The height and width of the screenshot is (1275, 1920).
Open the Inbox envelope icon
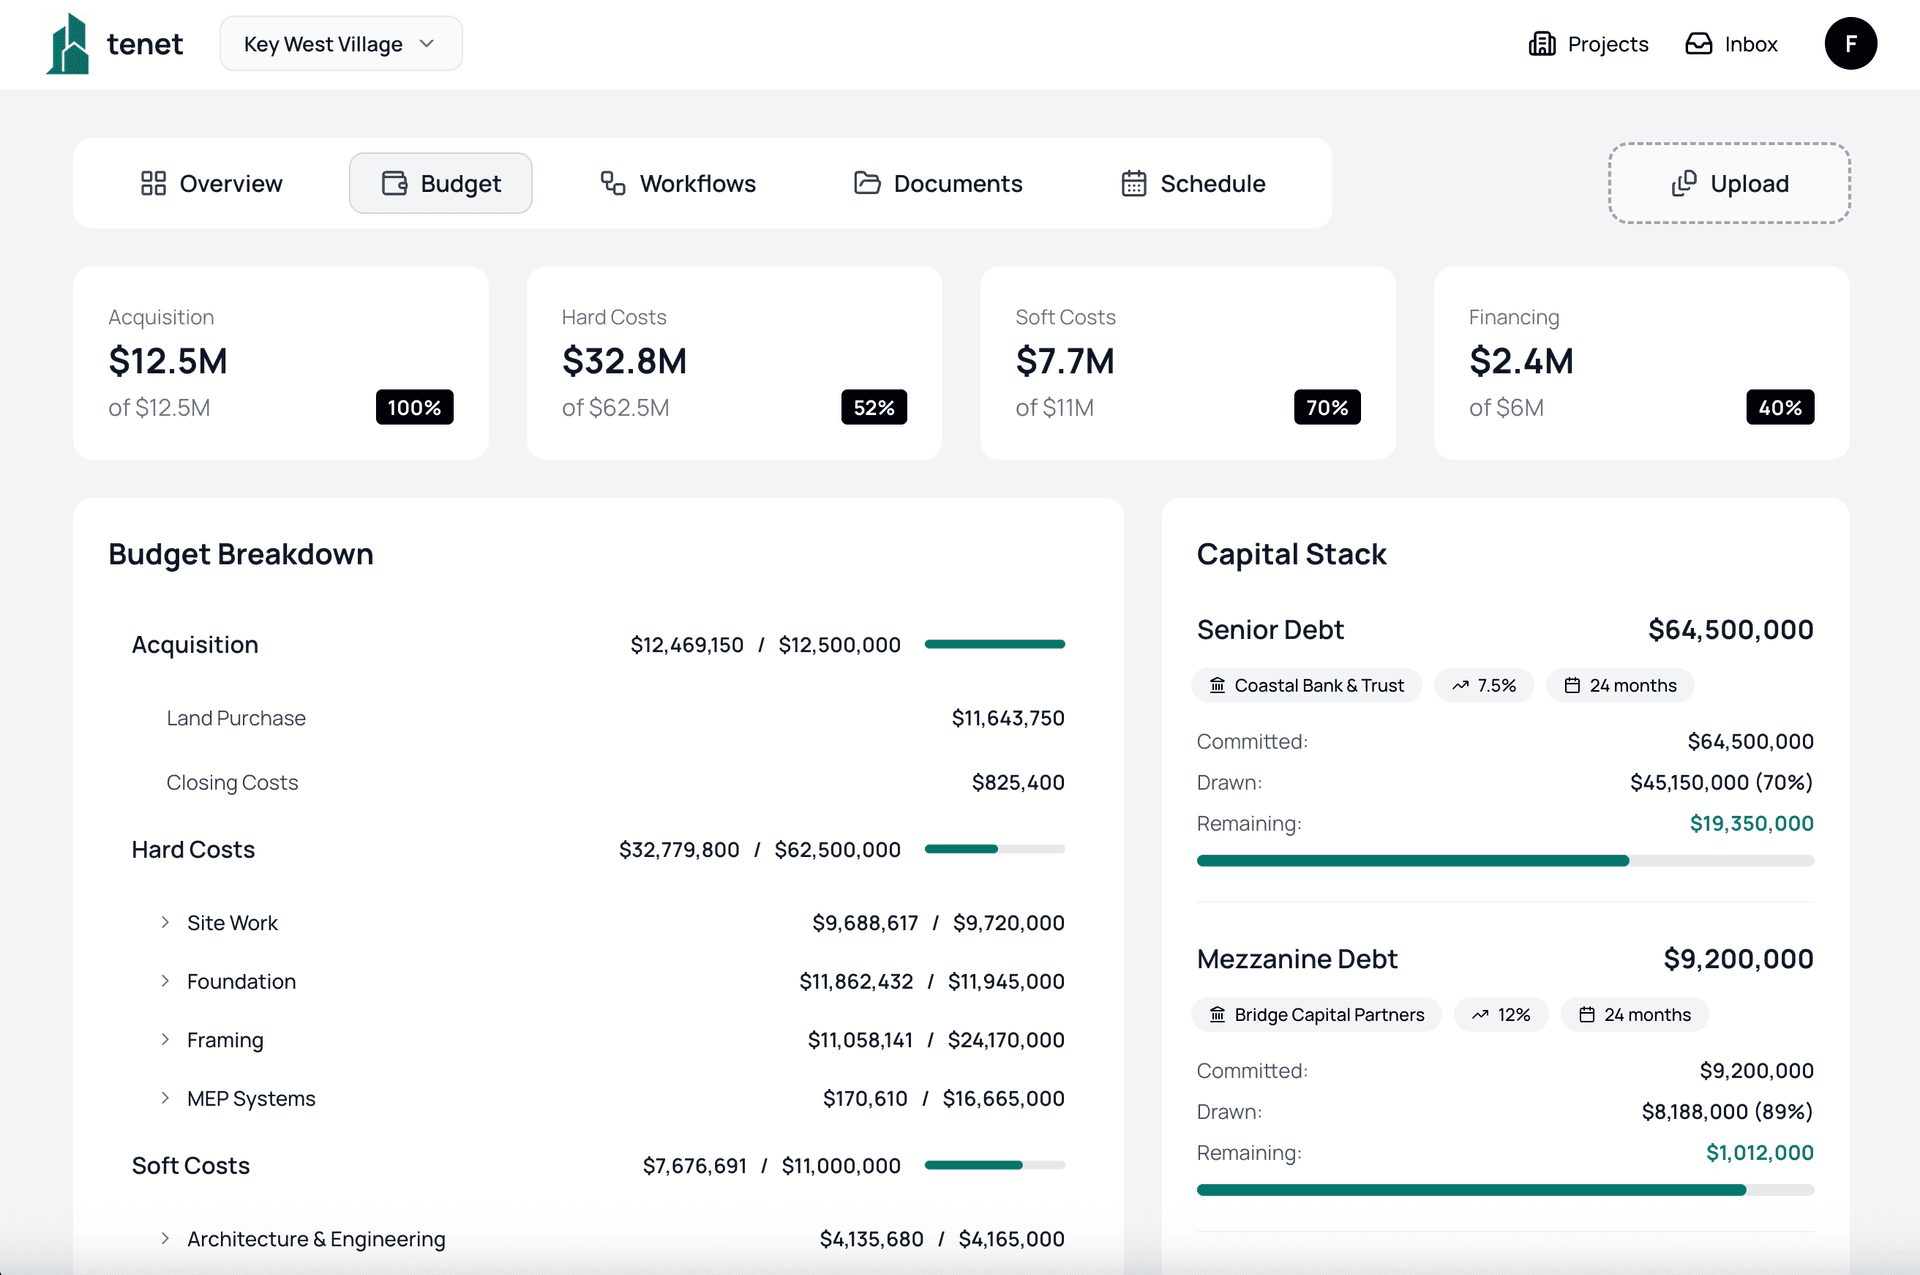[1698, 43]
